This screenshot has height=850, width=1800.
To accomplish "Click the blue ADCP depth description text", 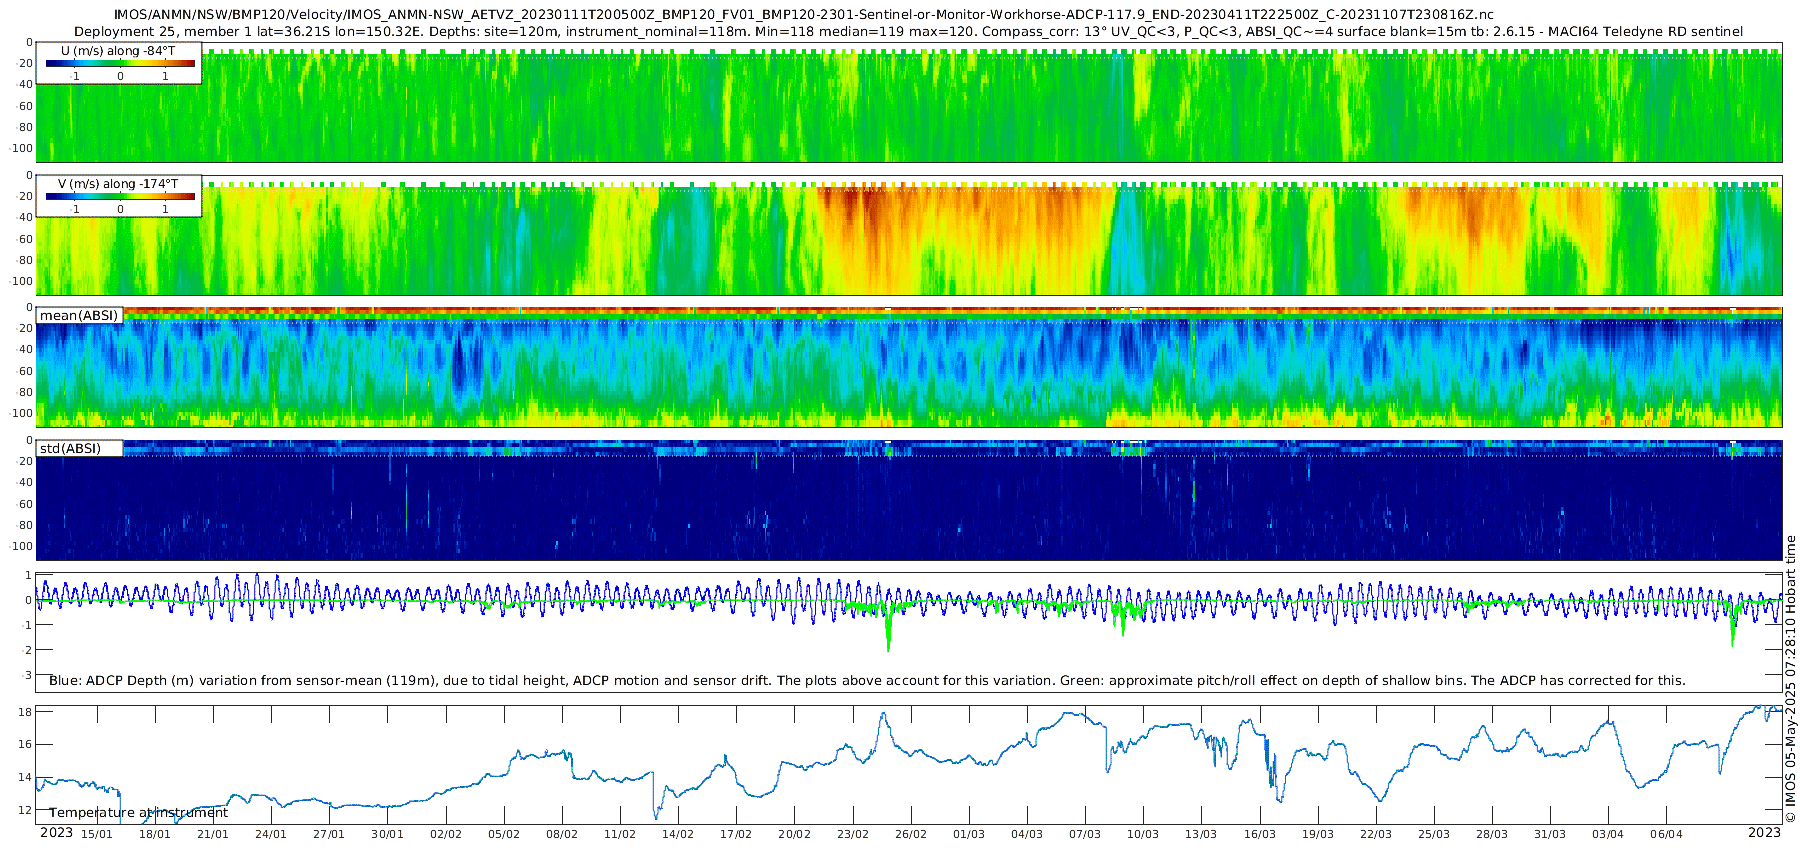I will (867, 680).
